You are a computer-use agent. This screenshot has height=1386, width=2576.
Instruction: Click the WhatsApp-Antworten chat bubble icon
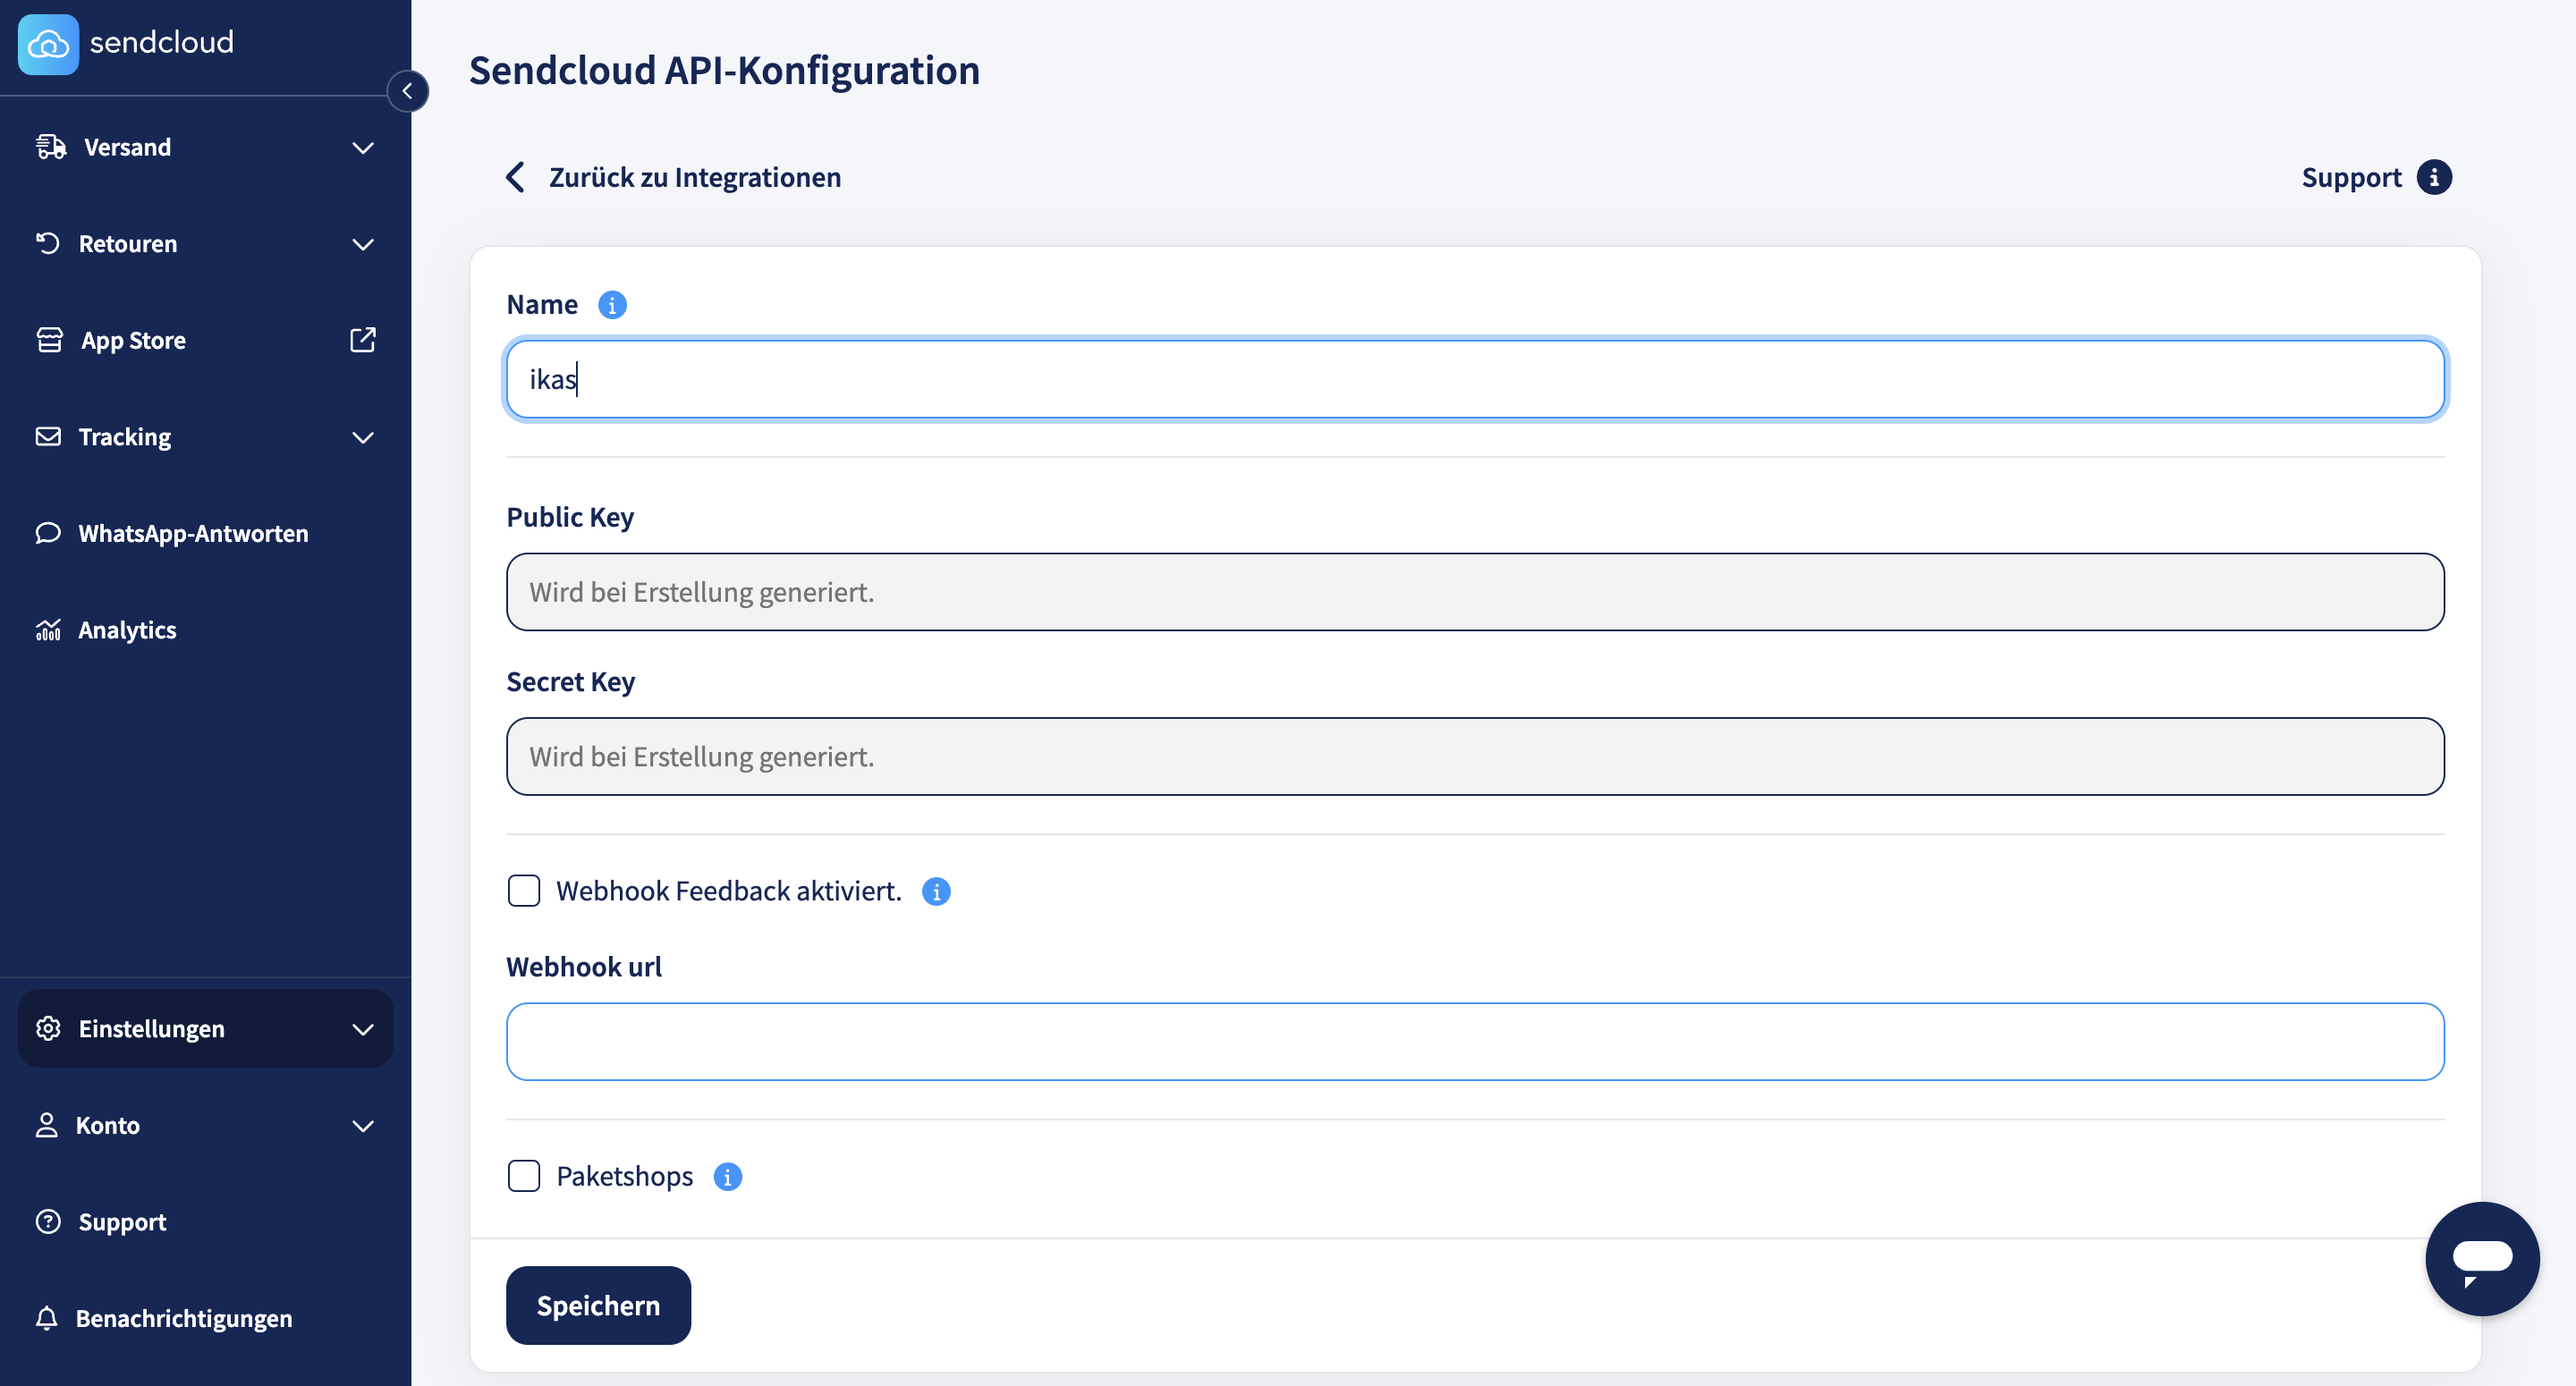48,533
